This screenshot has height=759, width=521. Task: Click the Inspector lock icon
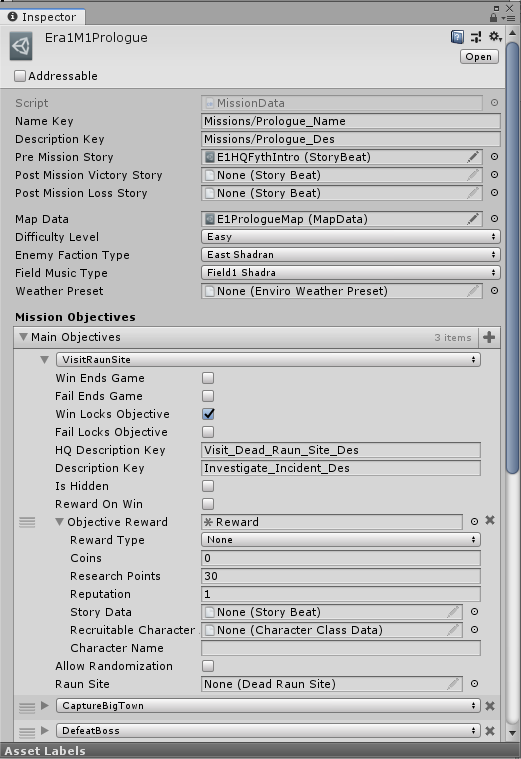pyautogui.click(x=493, y=17)
